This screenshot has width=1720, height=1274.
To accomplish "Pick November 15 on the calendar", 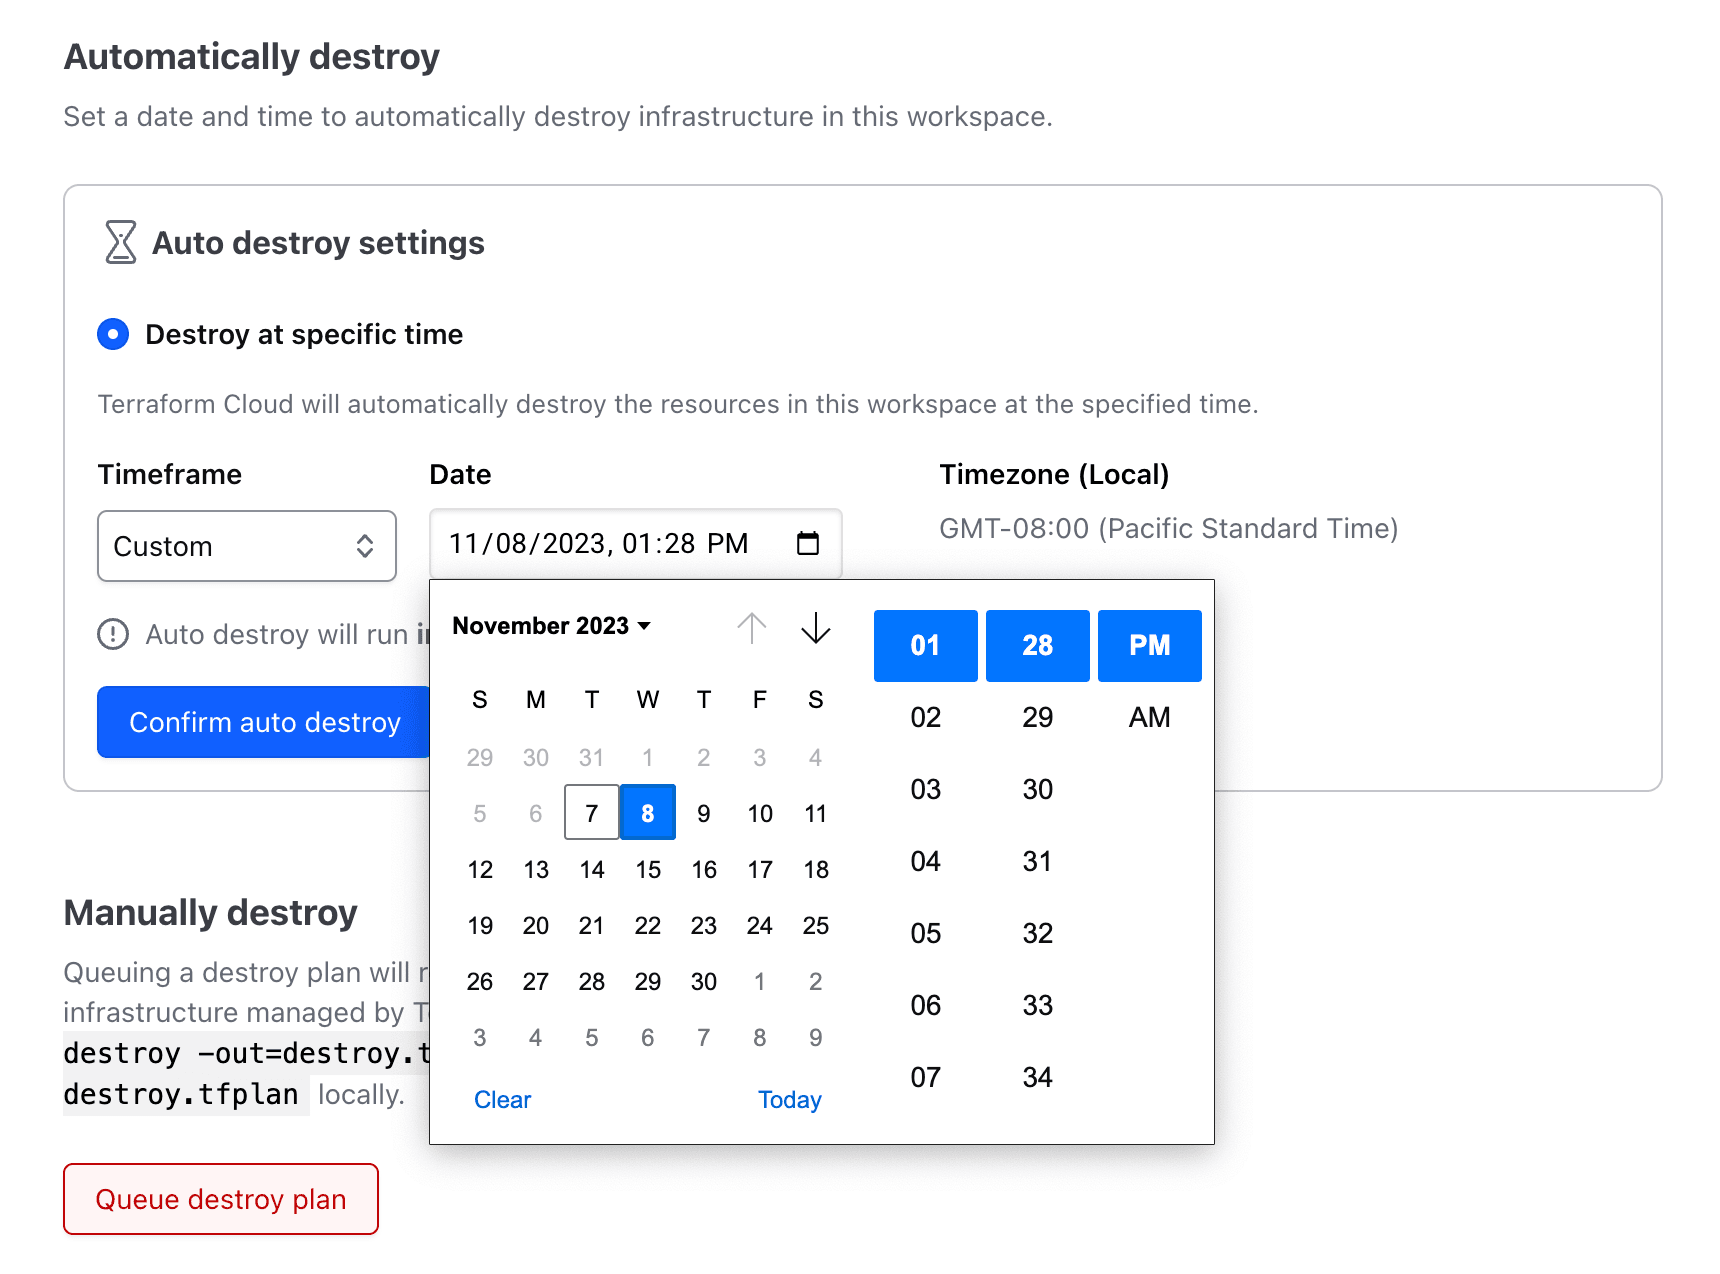I will pyautogui.click(x=648, y=870).
